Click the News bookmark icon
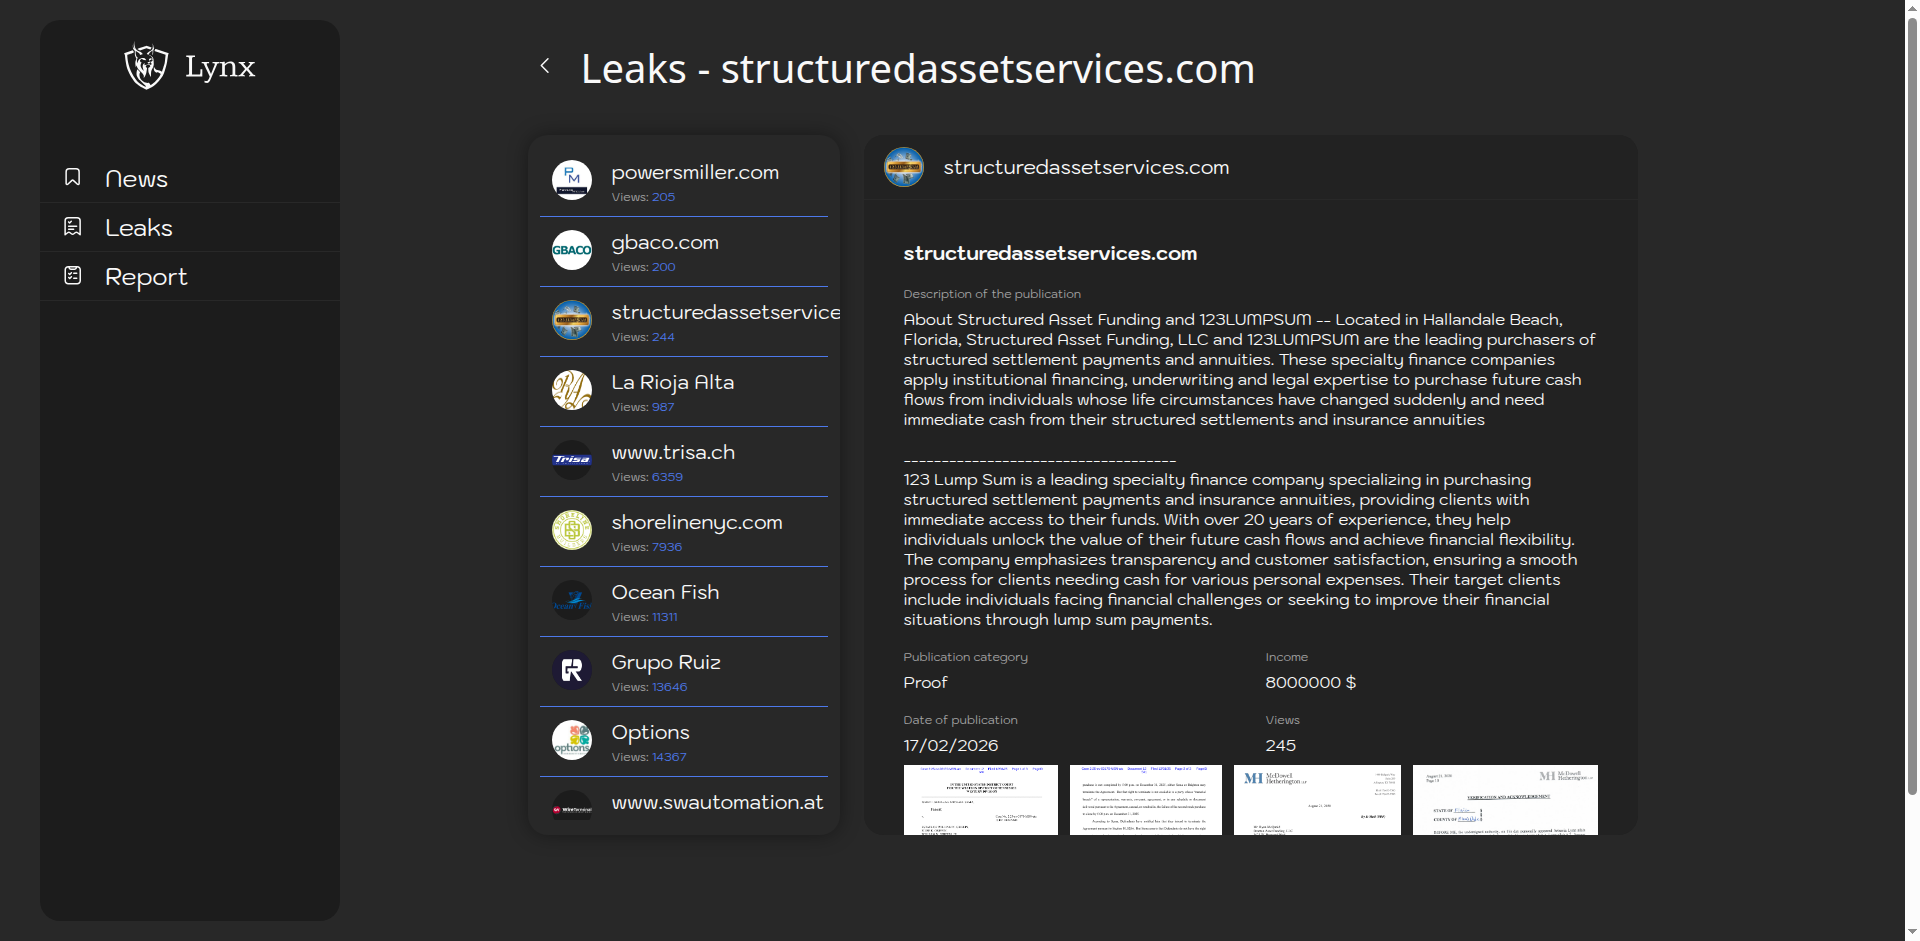The width and height of the screenshot is (1920, 941). 73,177
